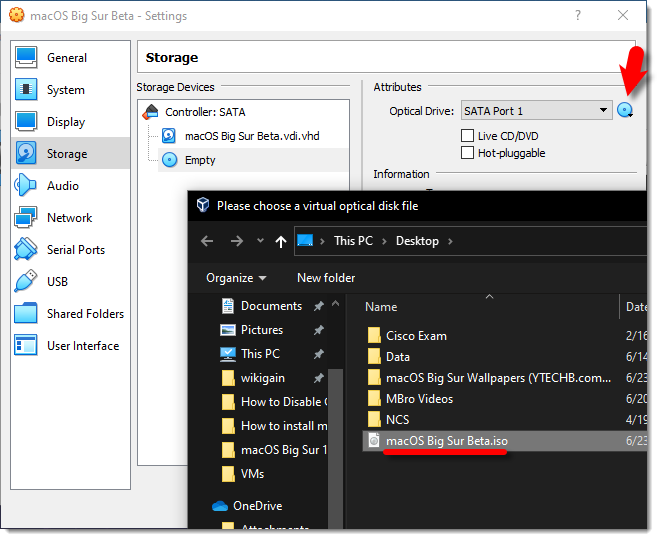Click the Date column header
This screenshot has width=657, height=539.
tap(634, 306)
